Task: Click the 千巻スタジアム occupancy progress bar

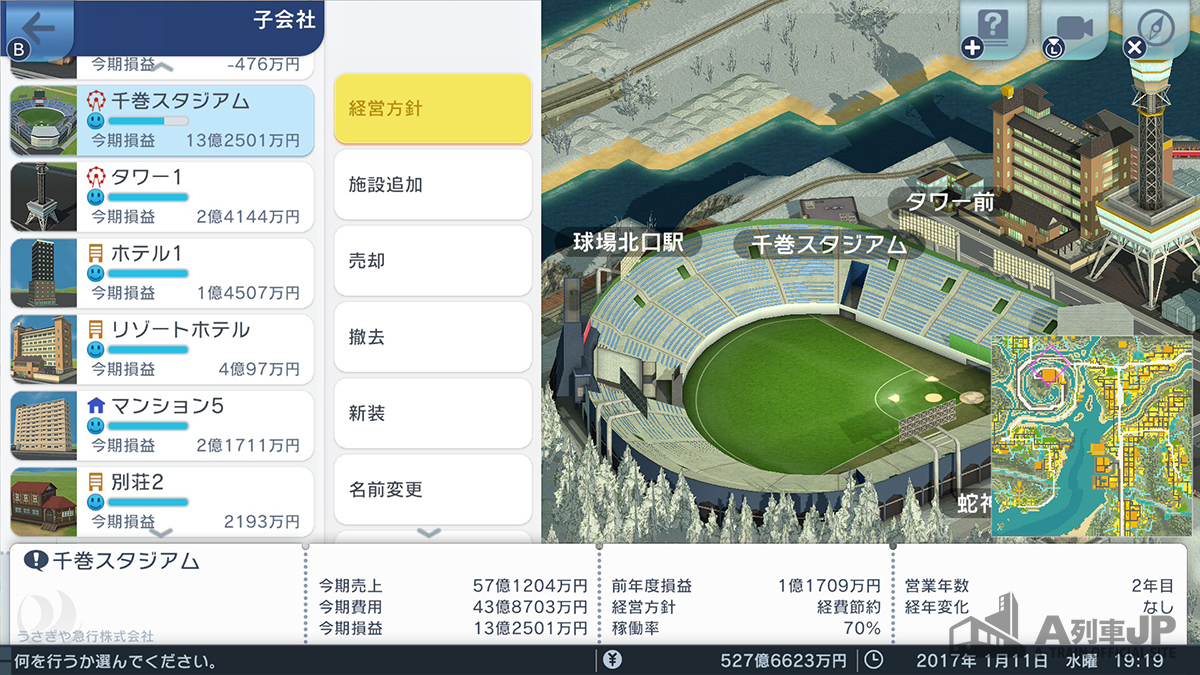Action: click(x=148, y=121)
